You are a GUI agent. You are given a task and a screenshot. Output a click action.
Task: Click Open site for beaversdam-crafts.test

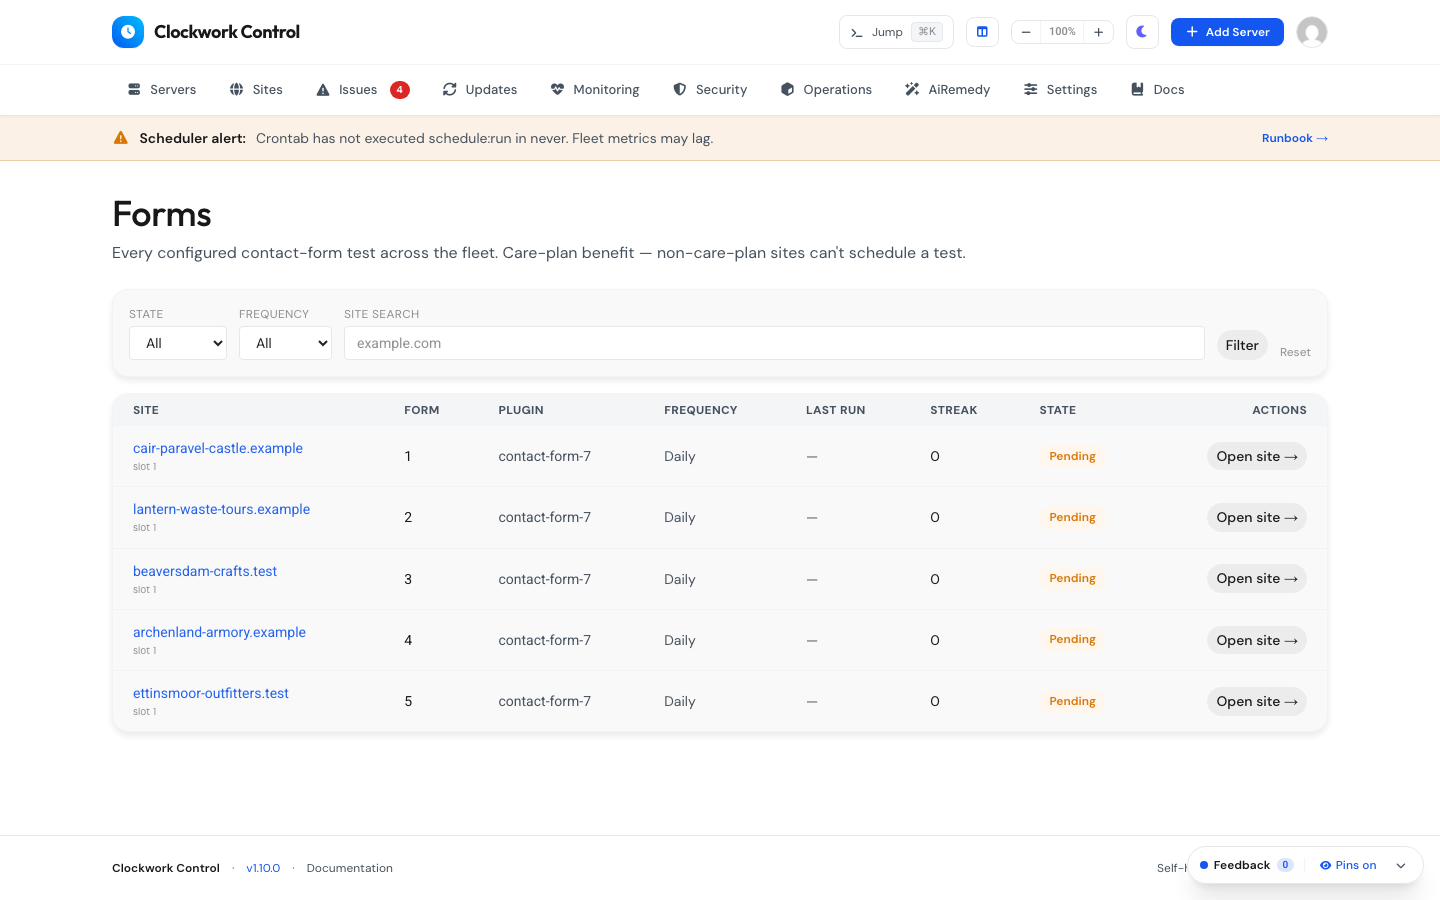coord(1257,578)
